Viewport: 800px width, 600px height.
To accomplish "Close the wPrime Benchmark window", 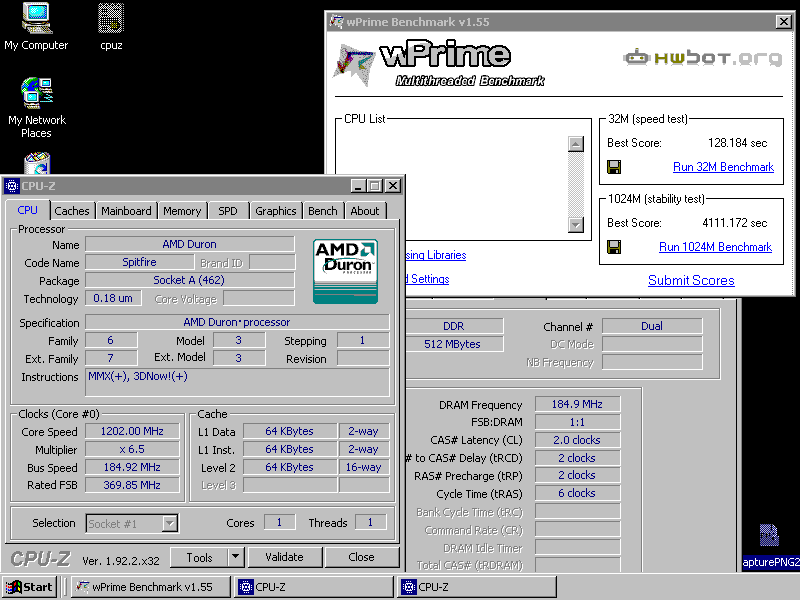I will [x=784, y=21].
